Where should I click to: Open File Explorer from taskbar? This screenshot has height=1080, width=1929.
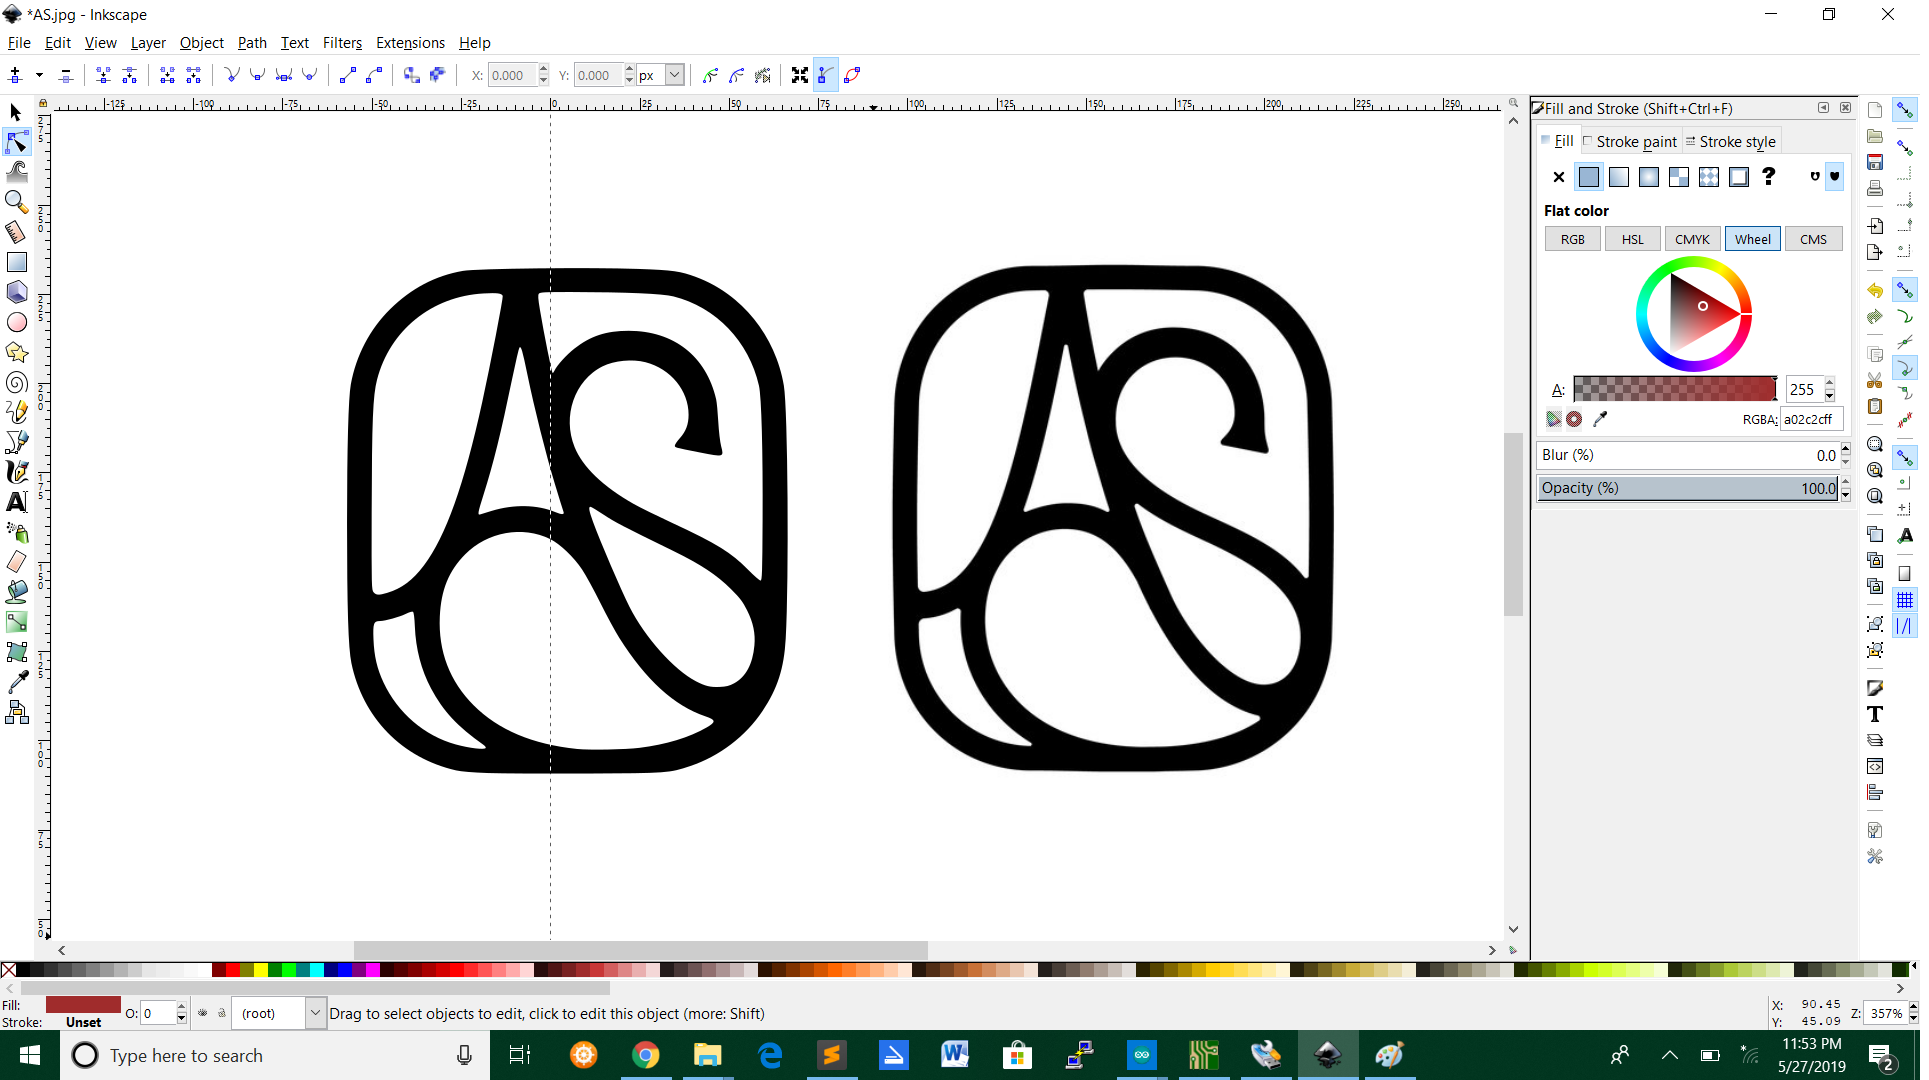click(x=708, y=1055)
